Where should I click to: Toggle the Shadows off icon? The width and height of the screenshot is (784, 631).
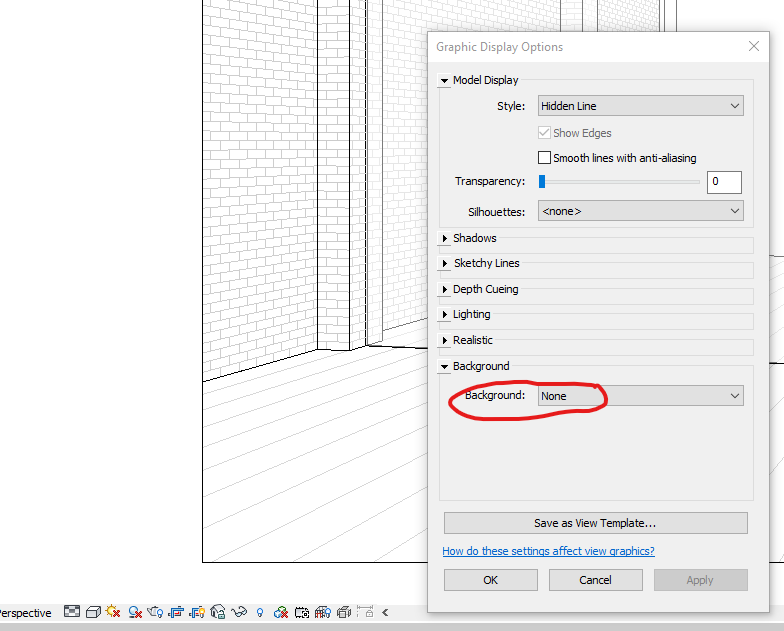pyautogui.click(x=135, y=612)
